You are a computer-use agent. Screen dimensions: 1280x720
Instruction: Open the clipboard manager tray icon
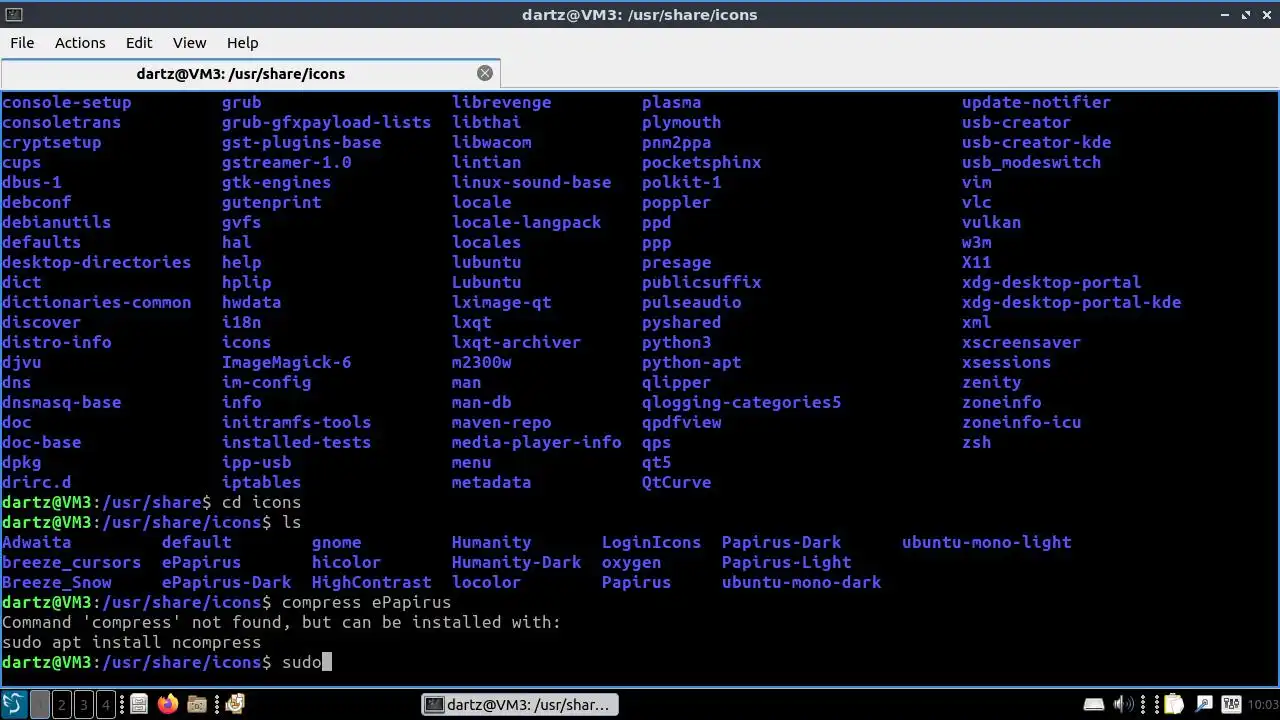coord(1174,705)
